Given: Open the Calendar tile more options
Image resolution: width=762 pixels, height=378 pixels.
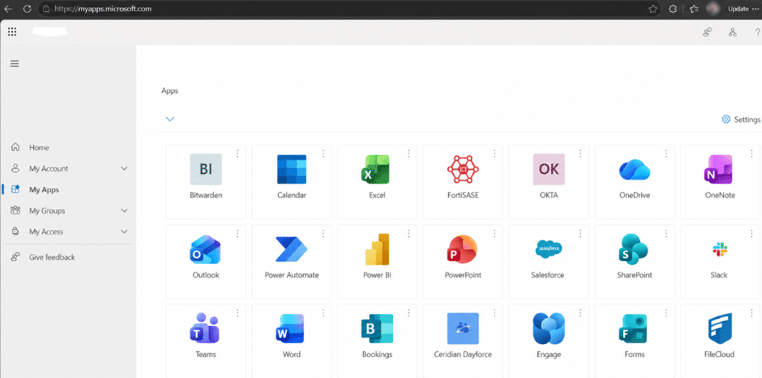Looking at the screenshot, I should click(x=323, y=154).
